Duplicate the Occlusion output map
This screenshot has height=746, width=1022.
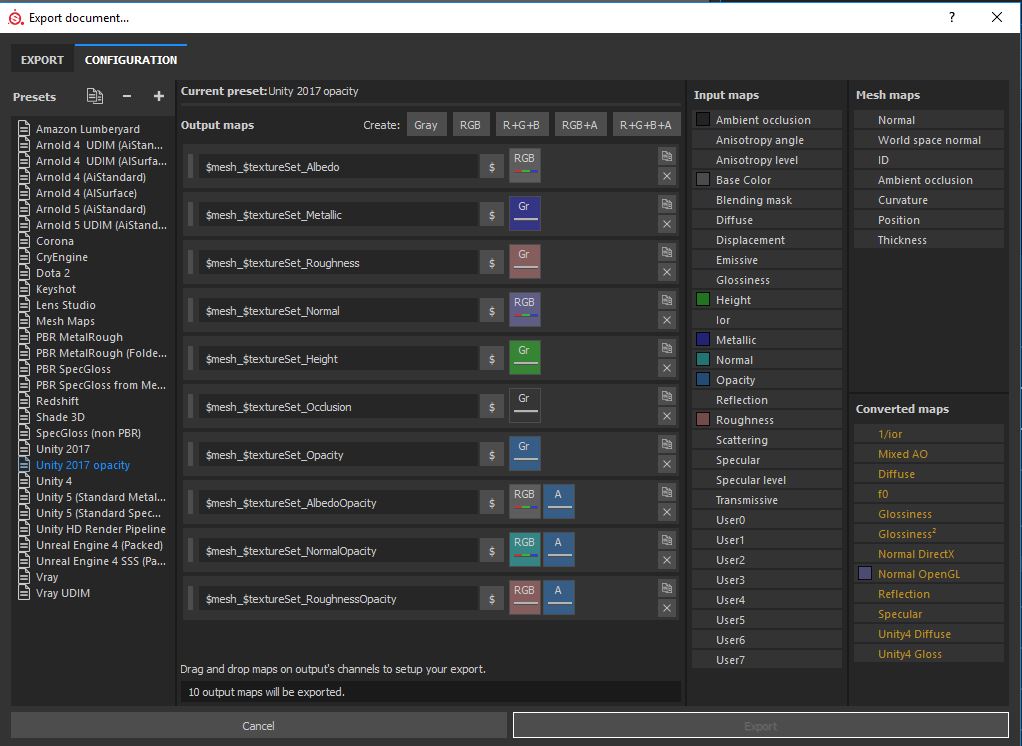coord(667,396)
